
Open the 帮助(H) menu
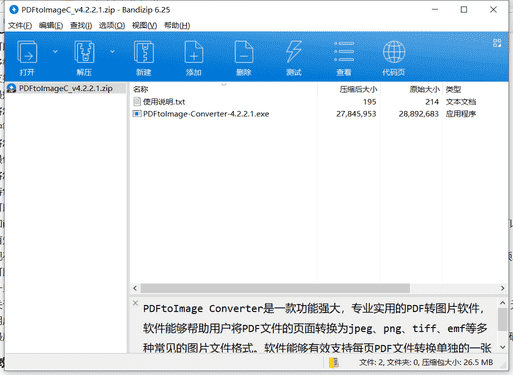(x=177, y=26)
